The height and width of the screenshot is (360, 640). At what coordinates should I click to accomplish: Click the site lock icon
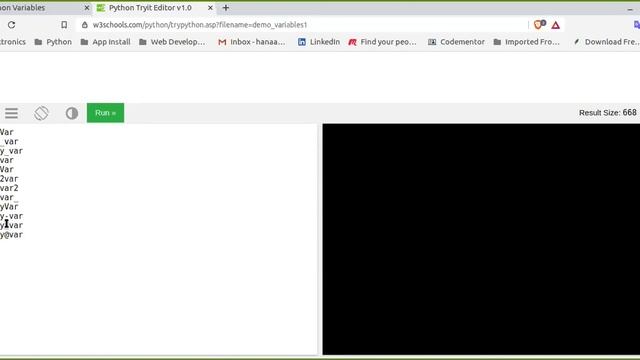(x=84, y=25)
